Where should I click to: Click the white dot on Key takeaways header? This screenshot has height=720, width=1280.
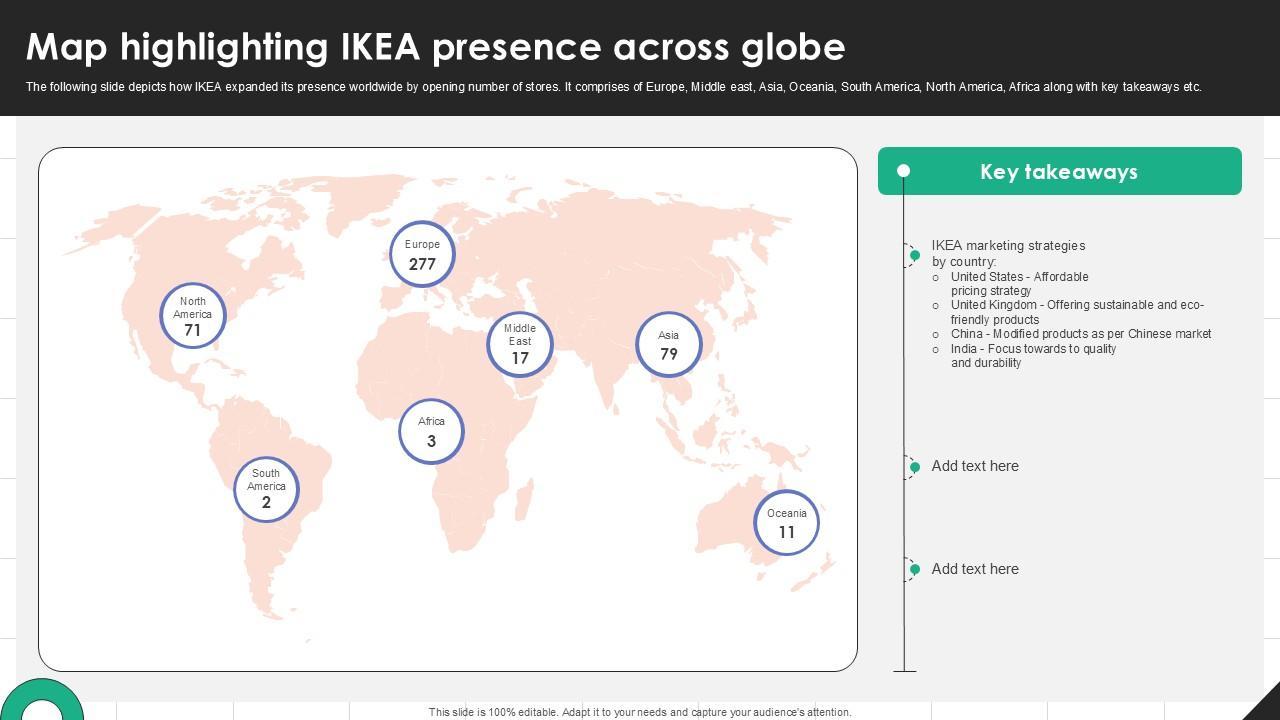[904, 171]
